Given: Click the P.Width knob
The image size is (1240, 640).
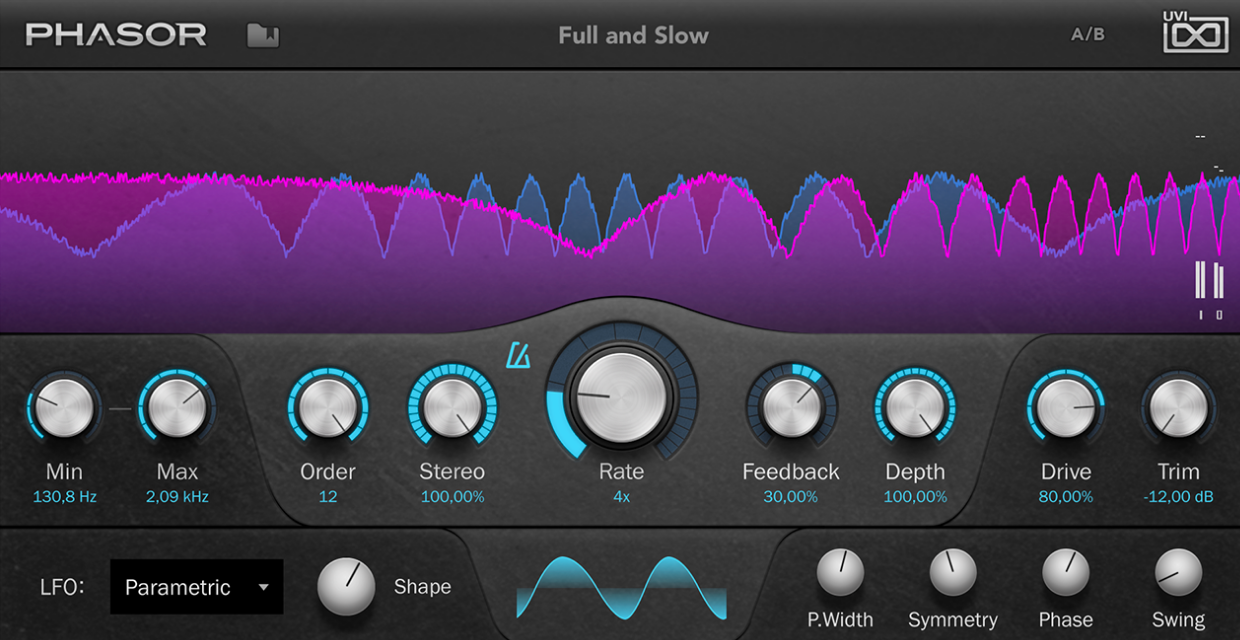Looking at the screenshot, I should click(x=840, y=574).
